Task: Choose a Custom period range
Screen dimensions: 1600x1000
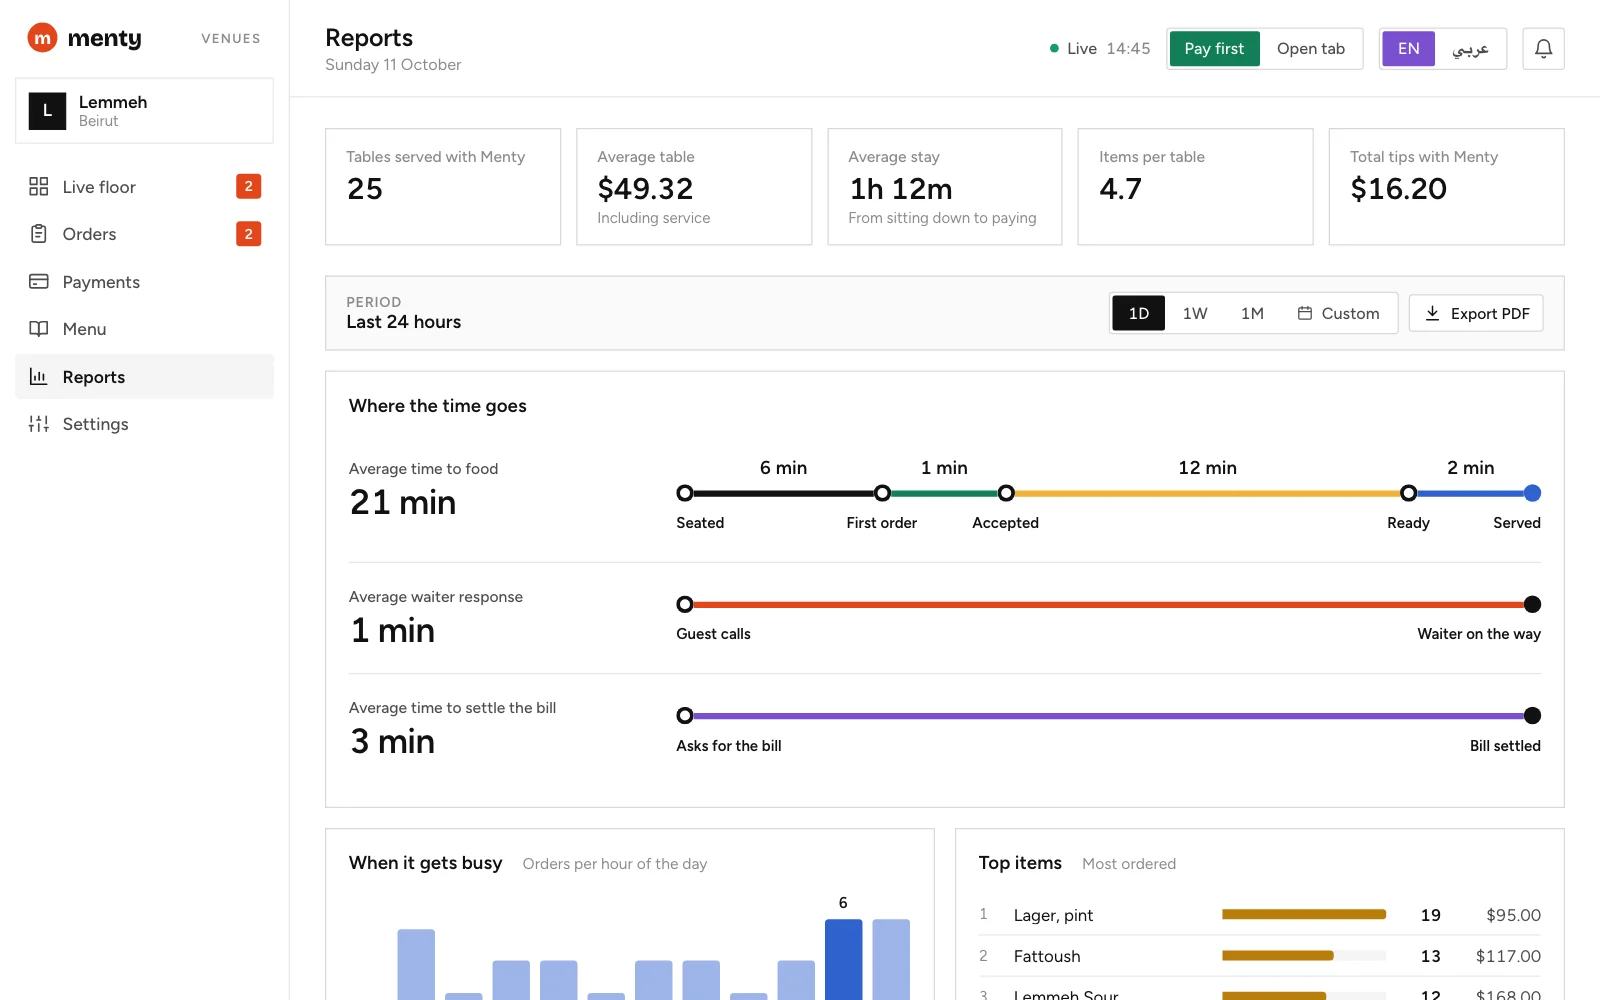Action: tap(1338, 313)
